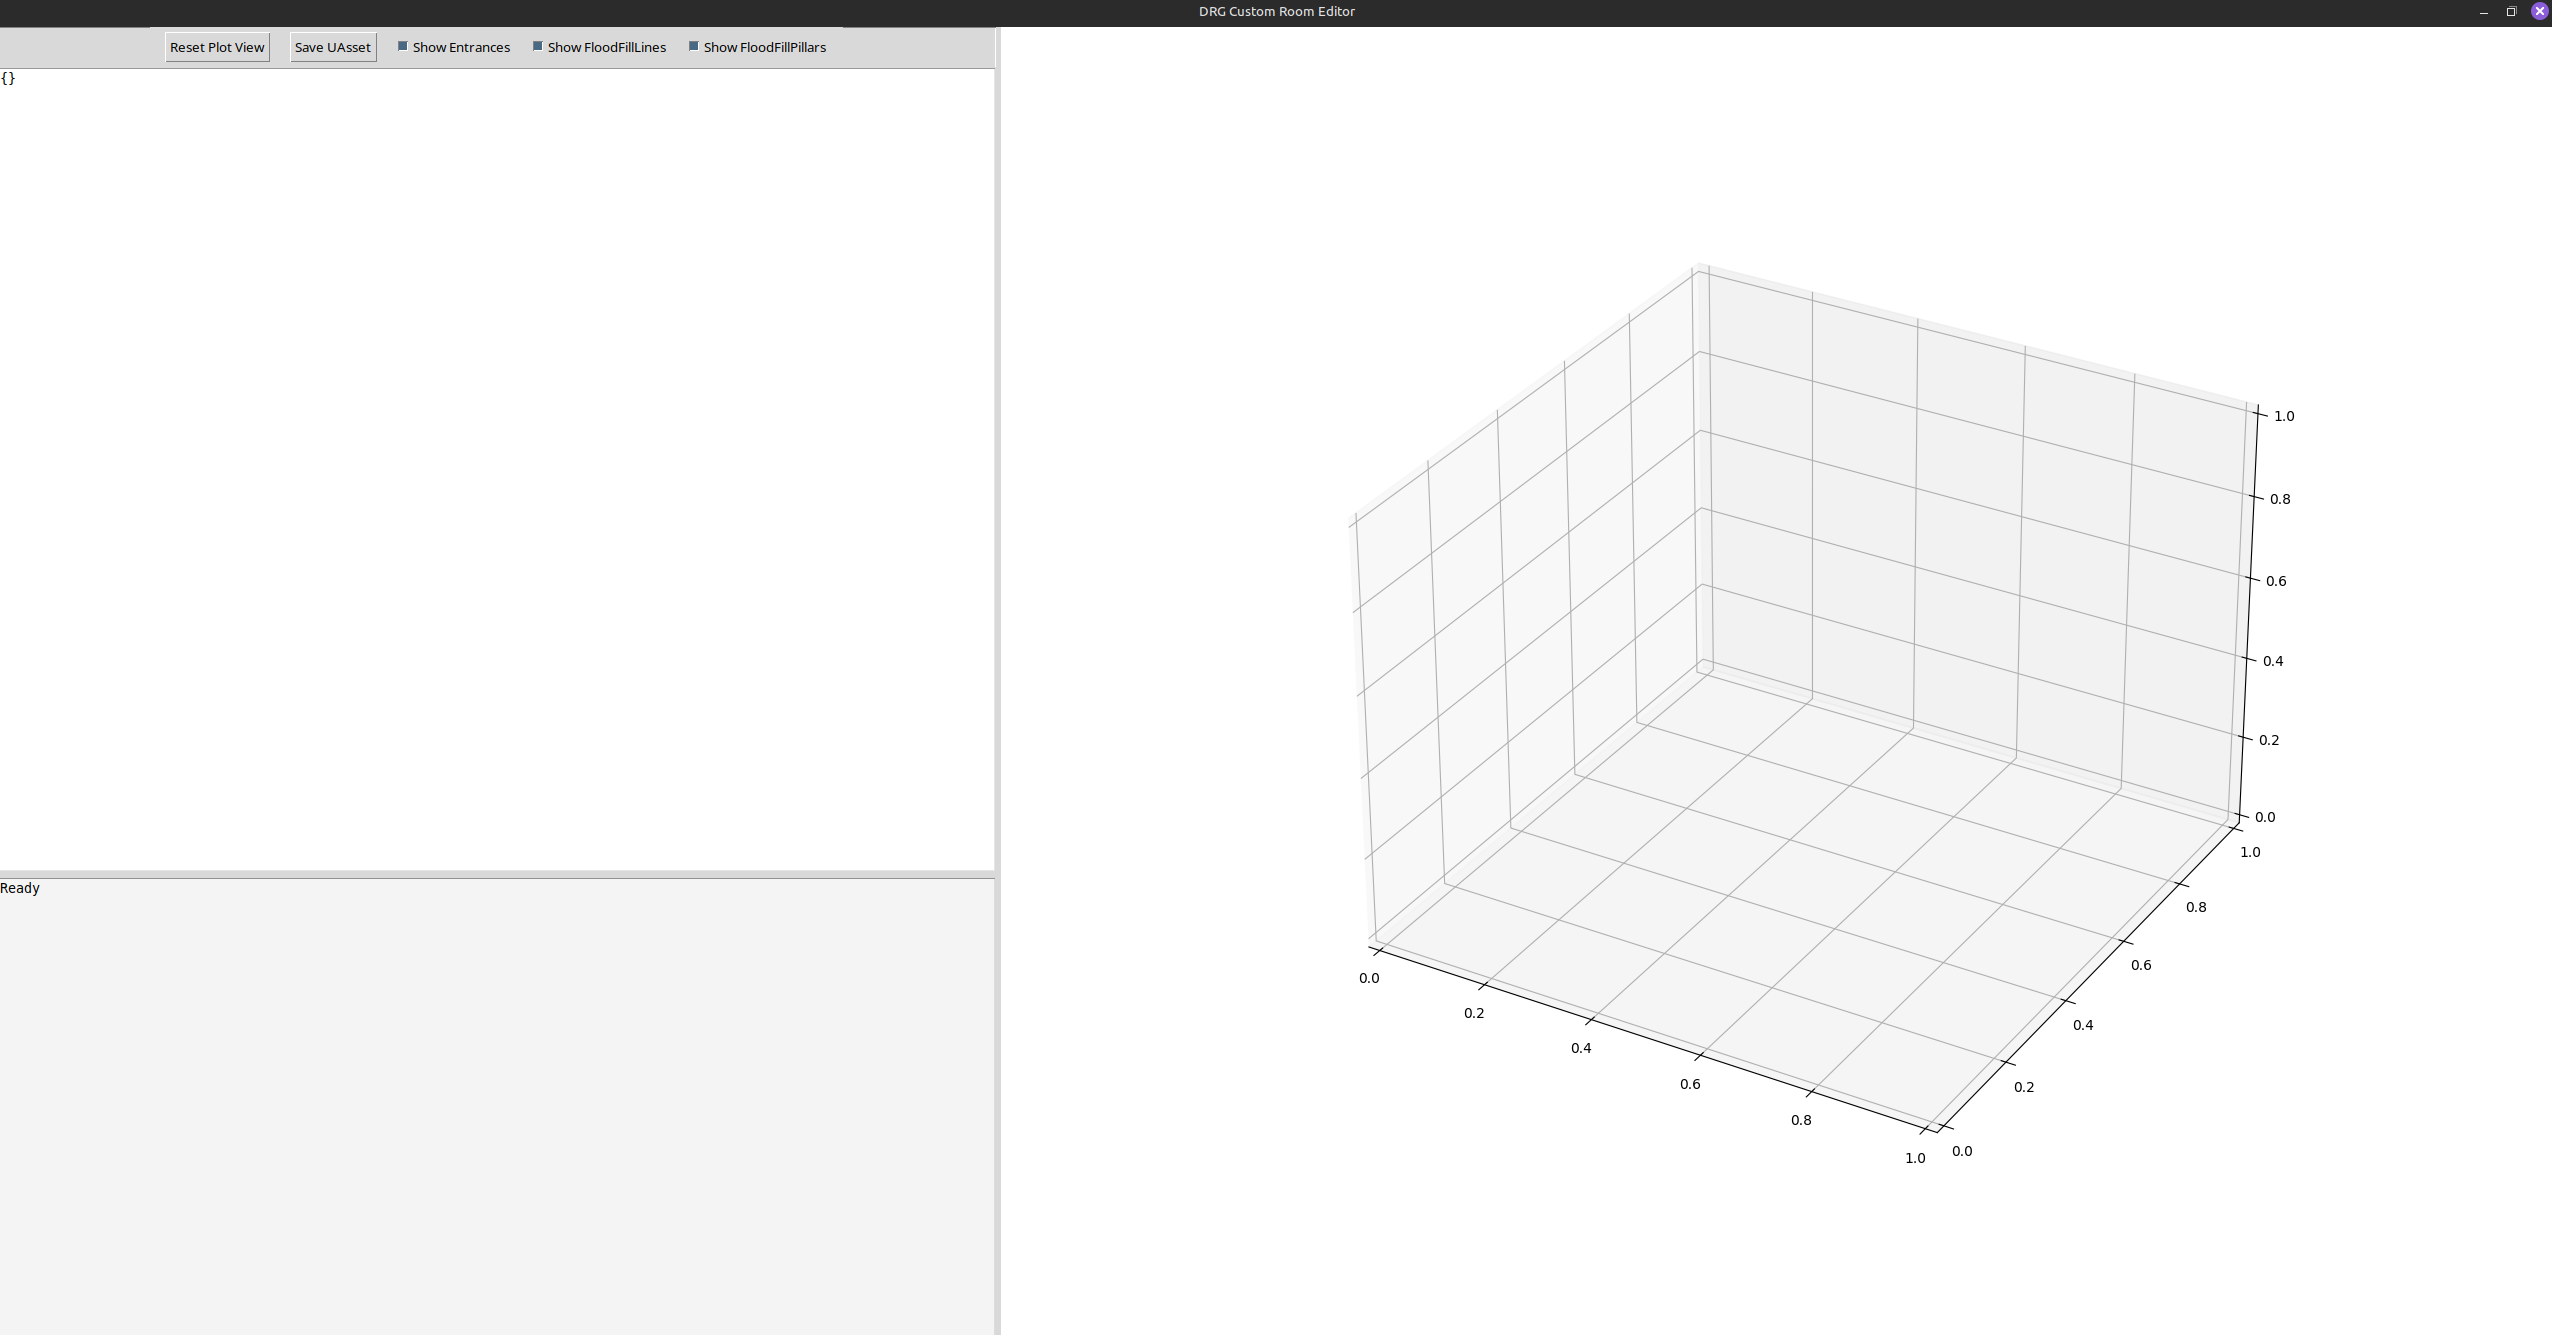
Task: Grab the divider between editor and status log
Action: pos(497,875)
